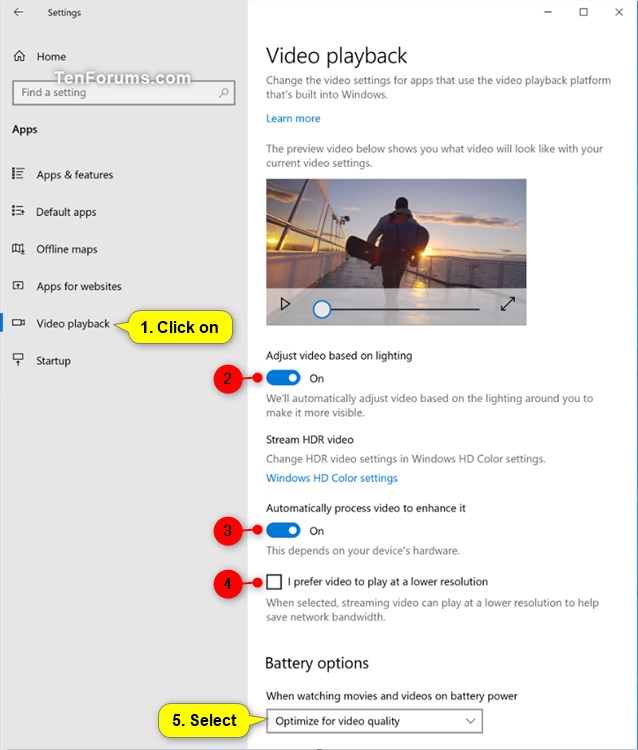638x750 pixels.
Task: Click the preview video seek slider handle
Action: click(322, 309)
